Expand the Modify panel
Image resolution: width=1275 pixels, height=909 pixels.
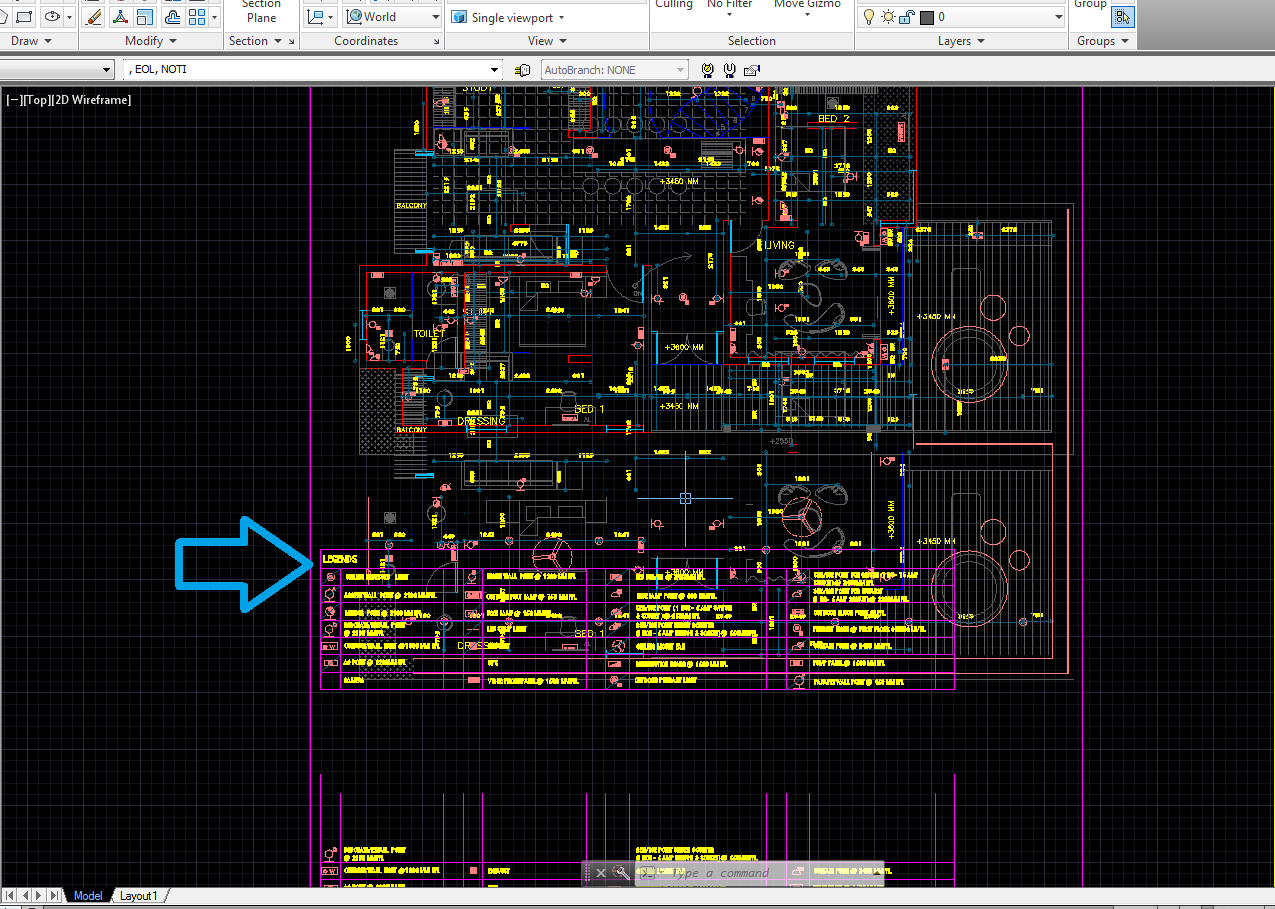click(151, 41)
